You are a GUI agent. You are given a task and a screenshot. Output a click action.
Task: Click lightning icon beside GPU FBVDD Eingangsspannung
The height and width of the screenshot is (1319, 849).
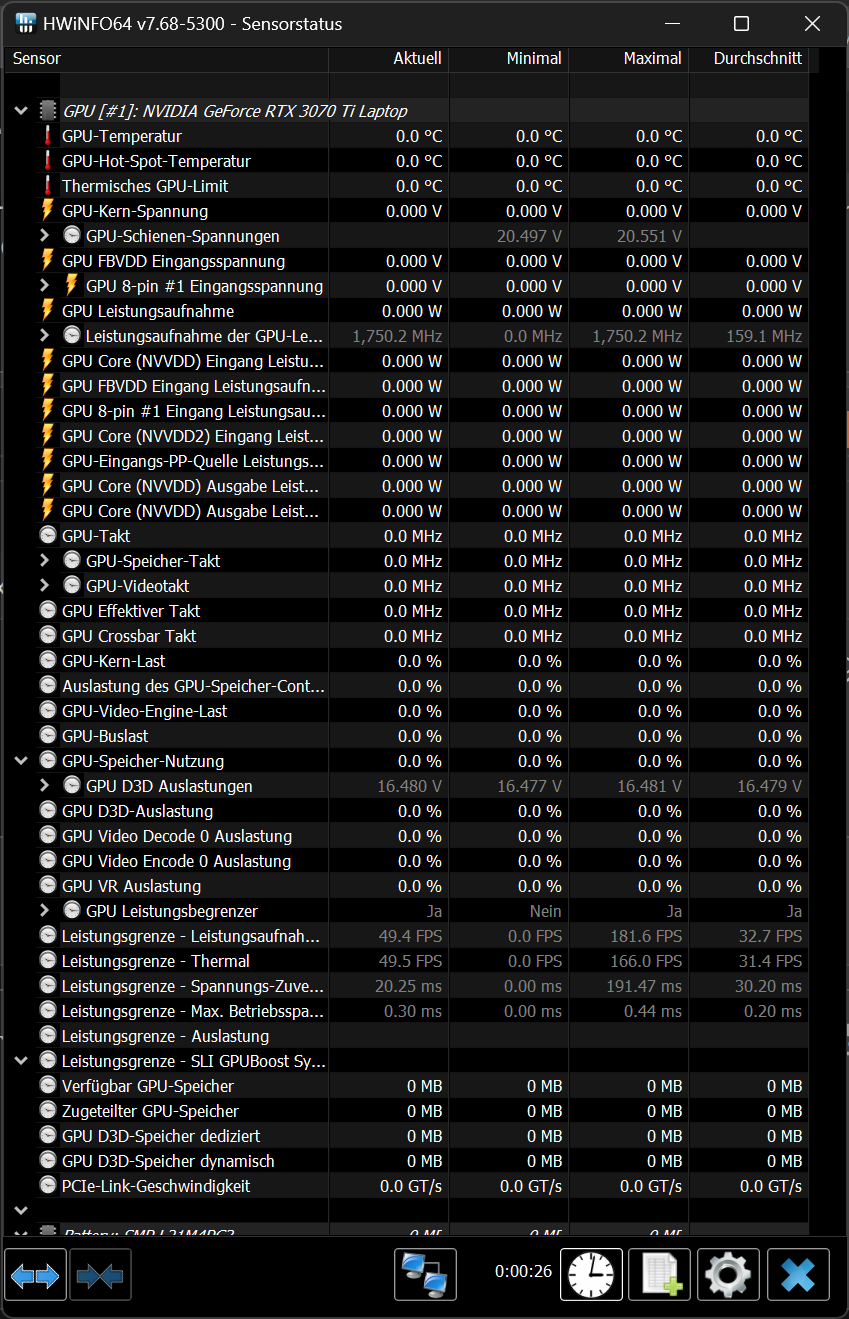pos(47,261)
